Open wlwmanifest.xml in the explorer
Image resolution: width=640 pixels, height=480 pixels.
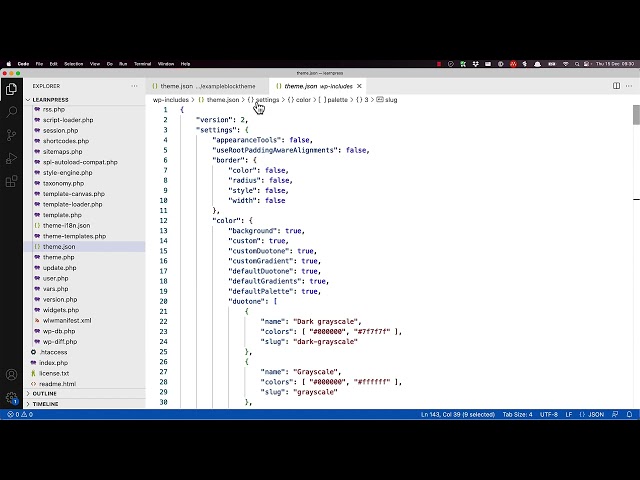pyautogui.click(x=67, y=320)
